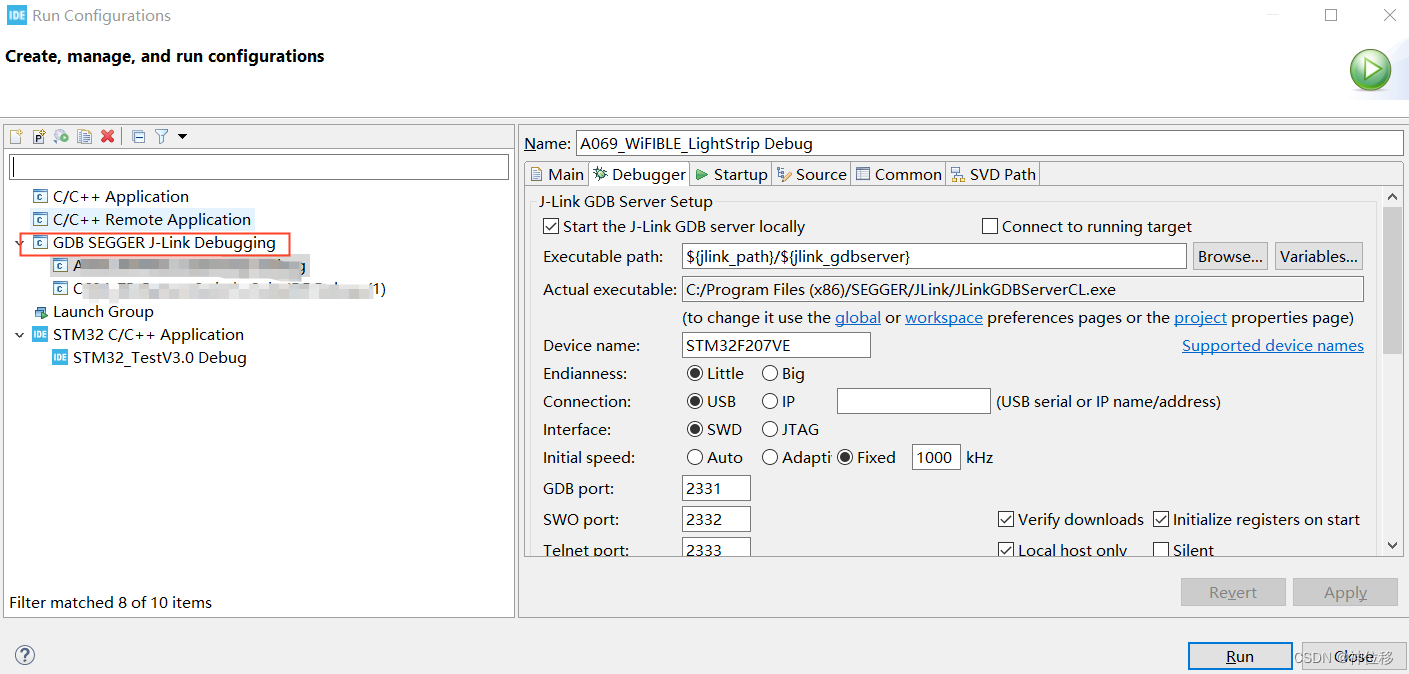This screenshot has width=1409, height=674.
Task: Delete the selected launch configuration
Action: (x=108, y=136)
